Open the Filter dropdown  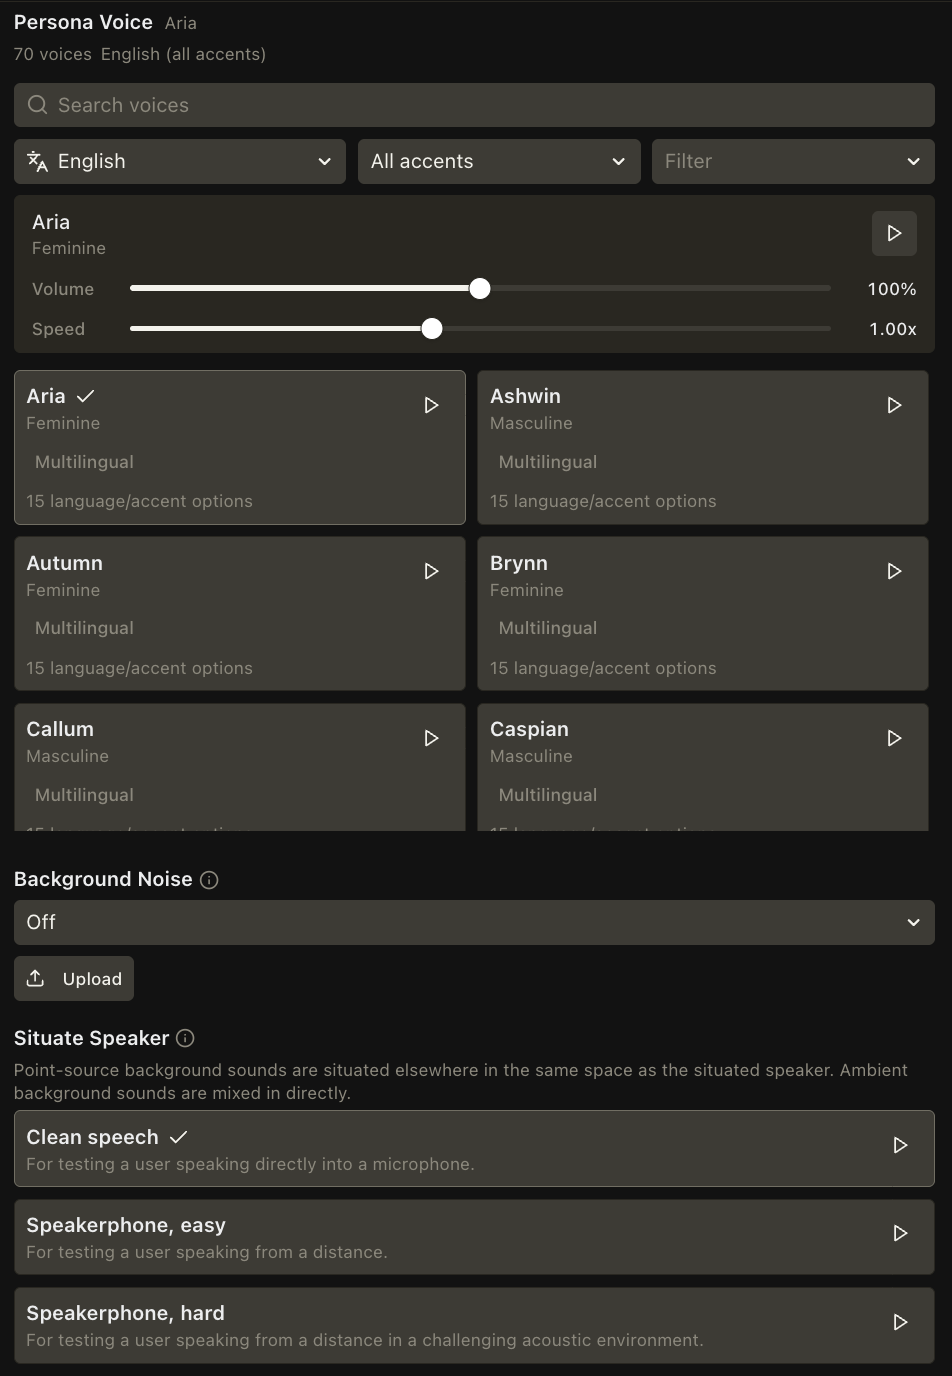[793, 161]
